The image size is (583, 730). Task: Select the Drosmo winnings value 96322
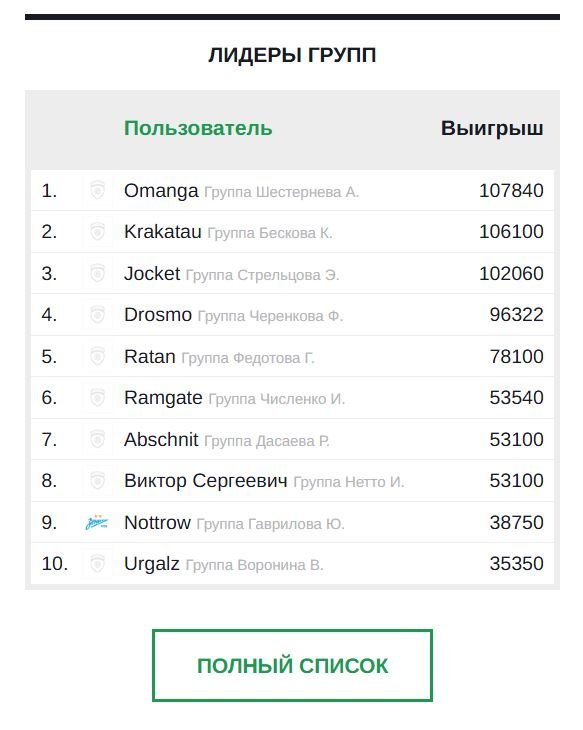click(516, 315)
